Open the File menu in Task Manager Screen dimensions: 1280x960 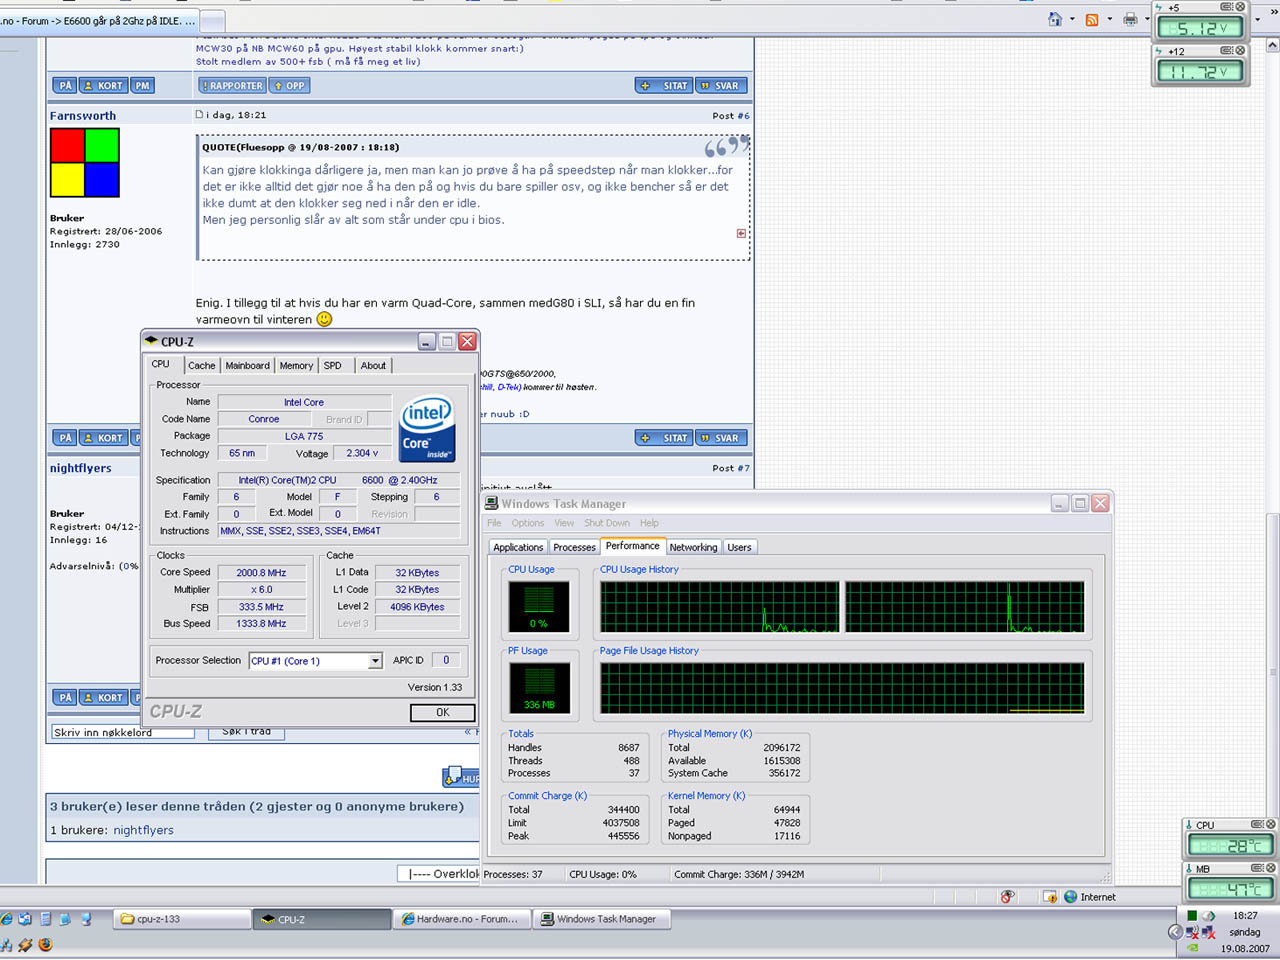point(494,523)
